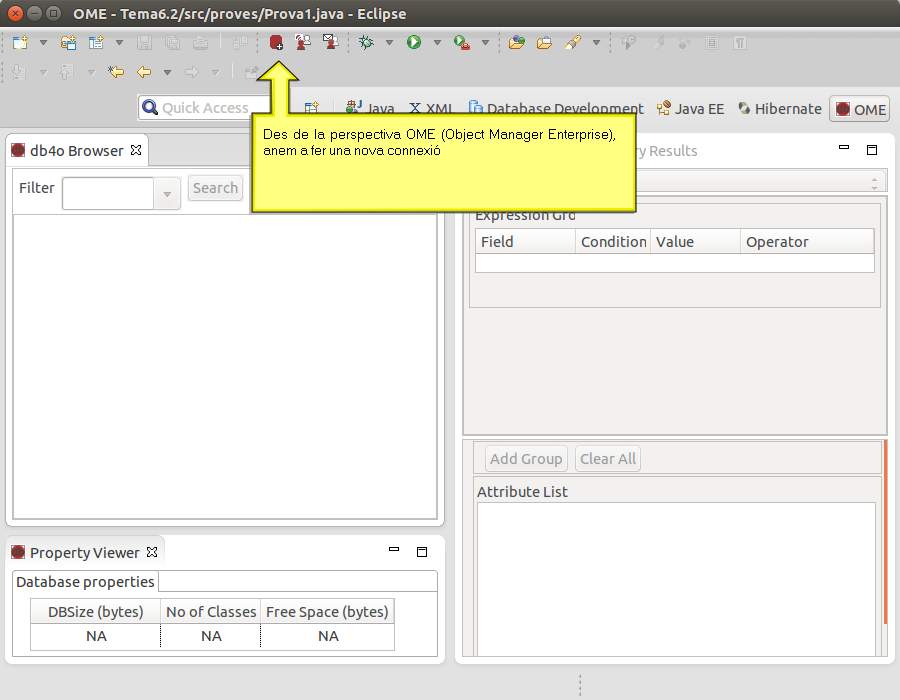Click the Search flashlight toolbar icon
900x700 pixels.
pyautogui.click(x=573, y=42)
